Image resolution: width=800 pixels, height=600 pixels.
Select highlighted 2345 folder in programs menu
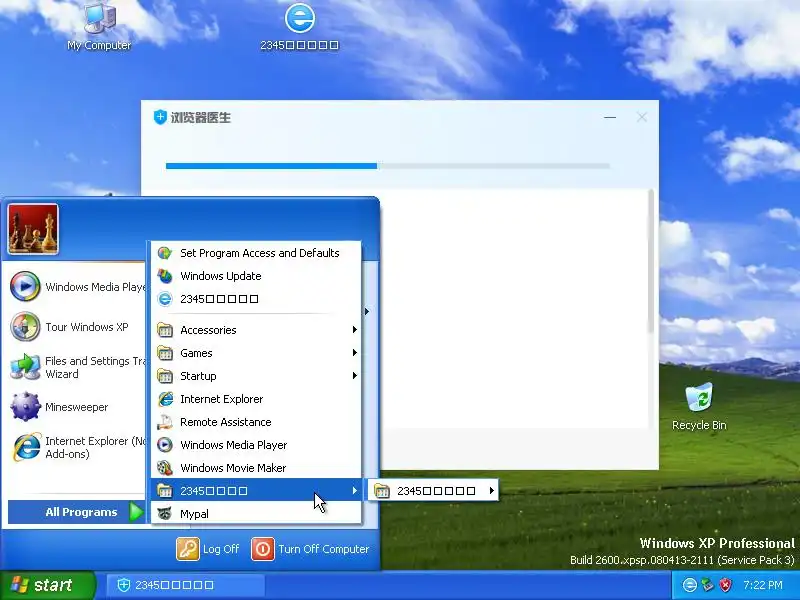pyautogui.click(x=256, y=491)
